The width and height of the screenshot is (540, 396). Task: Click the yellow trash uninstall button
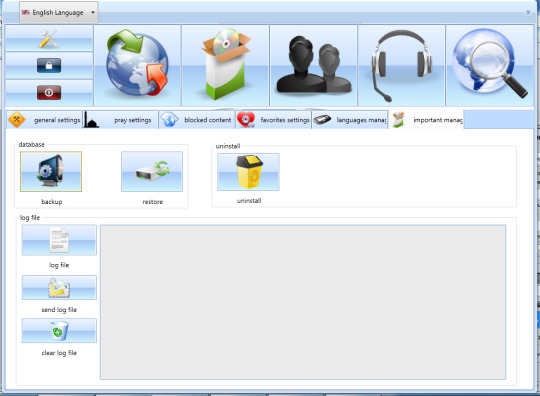[248, 172]
